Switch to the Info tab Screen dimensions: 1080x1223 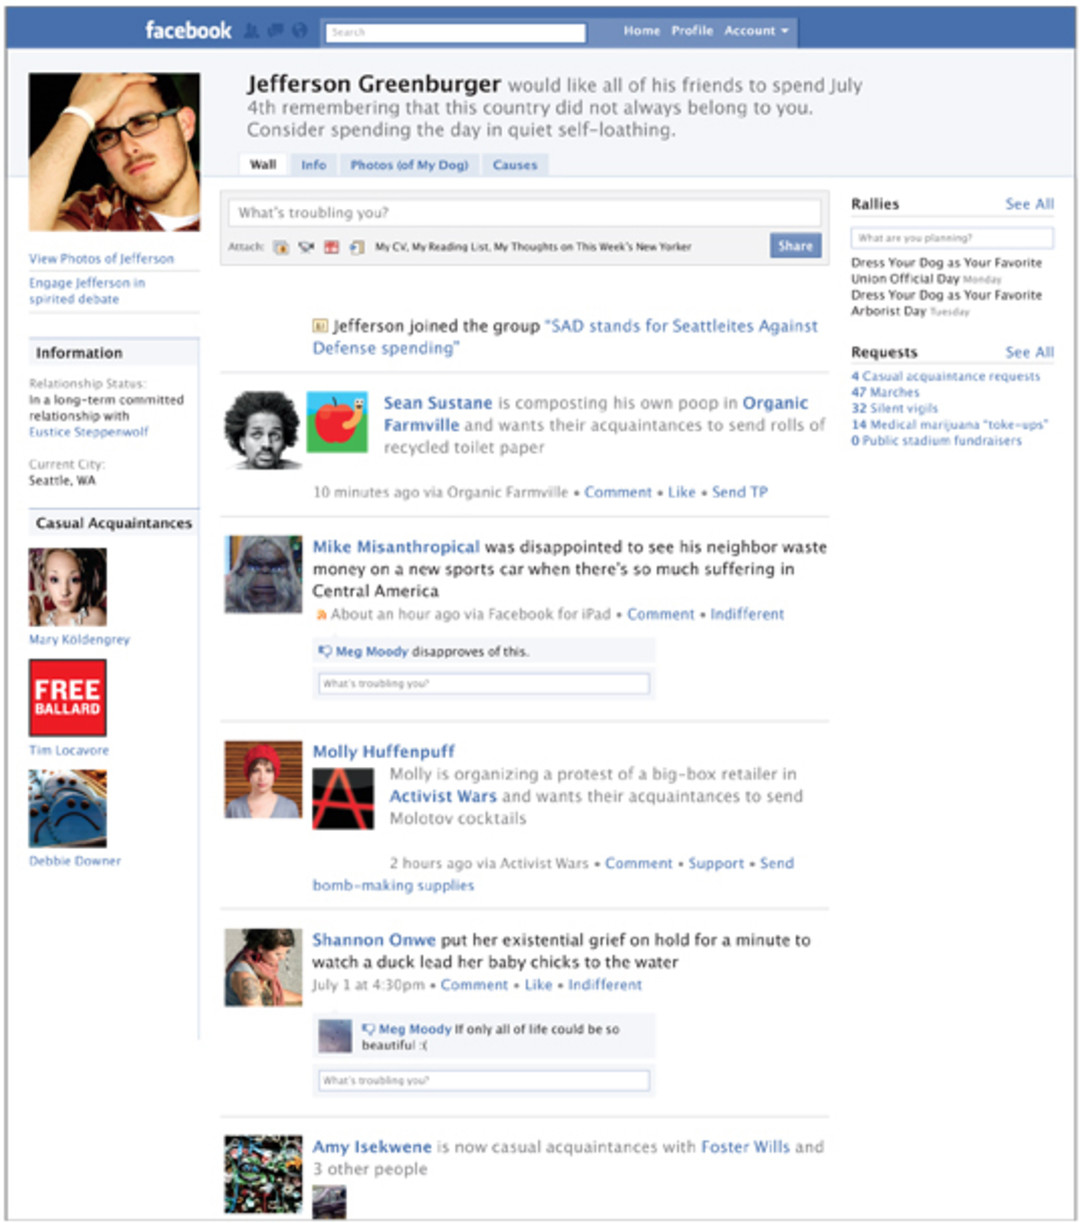[314, 165]
